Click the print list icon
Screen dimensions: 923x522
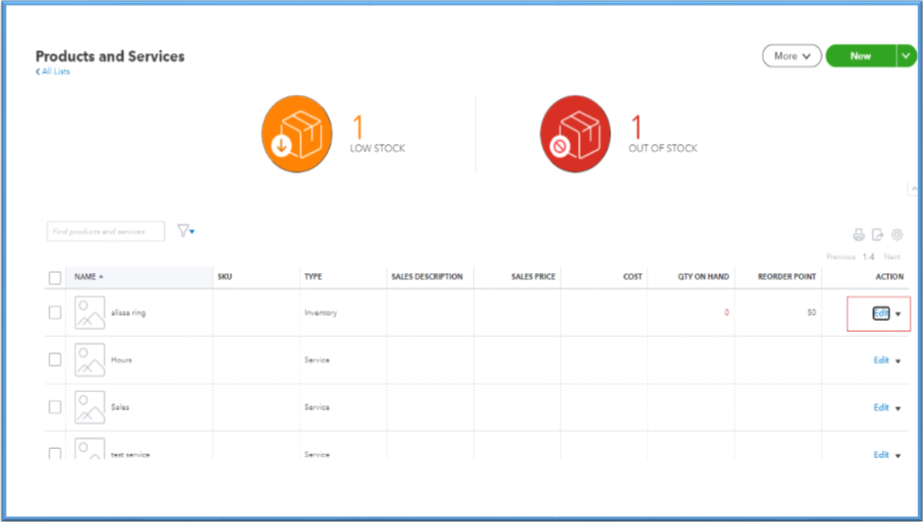859,235
